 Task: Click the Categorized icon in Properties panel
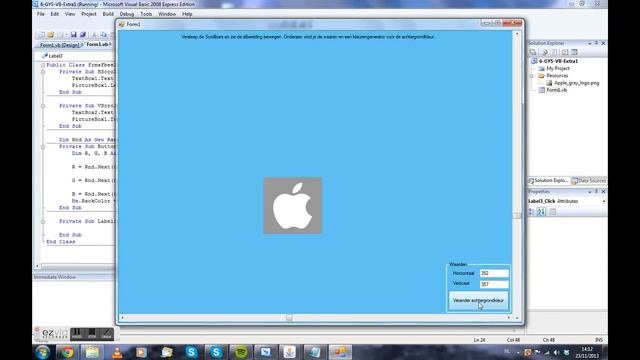click(x=532, y=211)
